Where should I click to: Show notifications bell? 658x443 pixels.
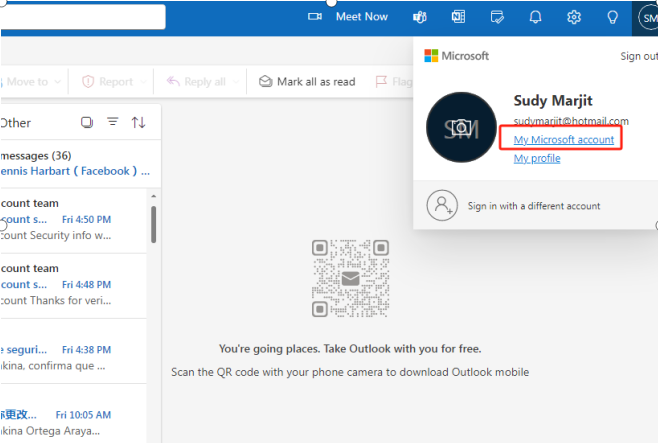(x=535, y=17)
